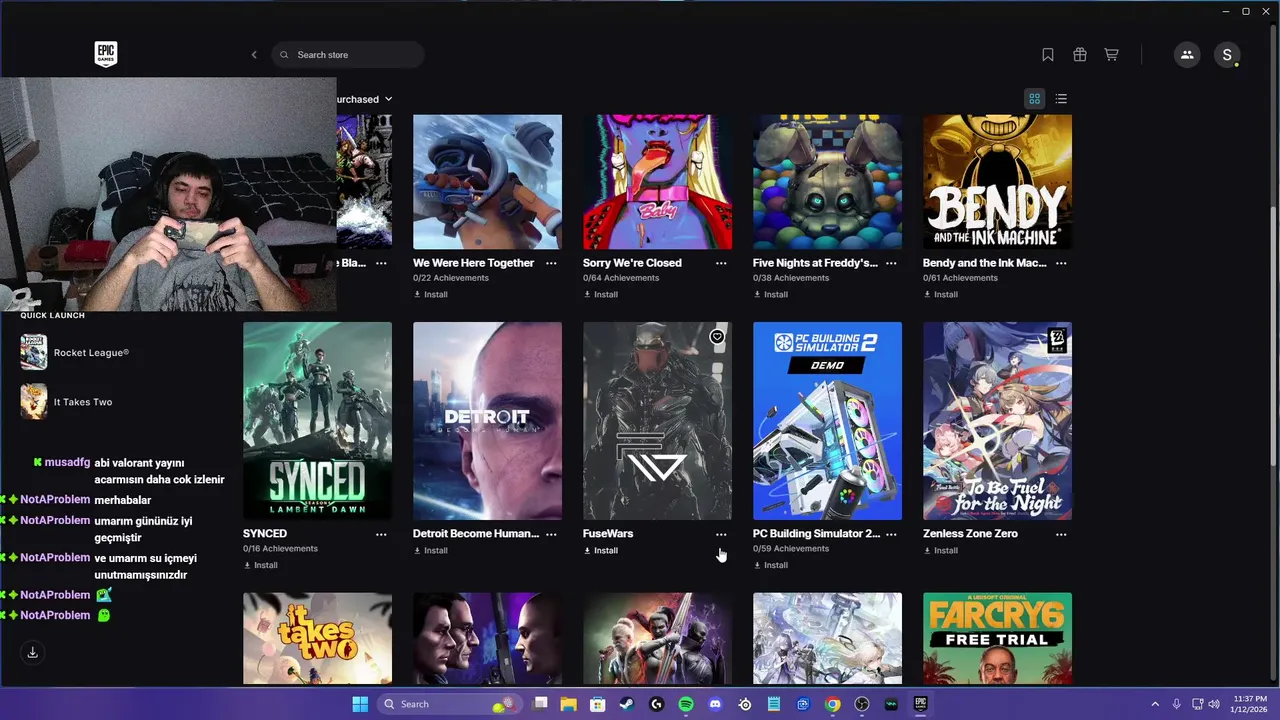The image size is (1280, 720).
Task: Install Five Nights at Freddy's
Action: coord(771,294)
